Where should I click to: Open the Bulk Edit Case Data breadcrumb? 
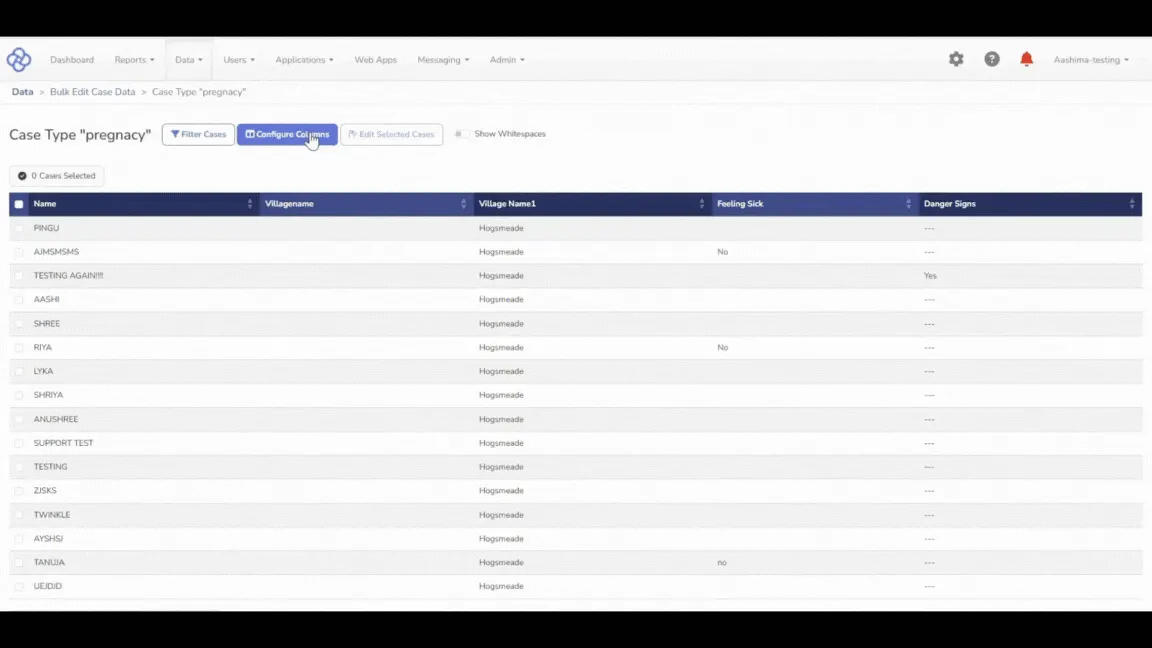click(x=93, y=92)
